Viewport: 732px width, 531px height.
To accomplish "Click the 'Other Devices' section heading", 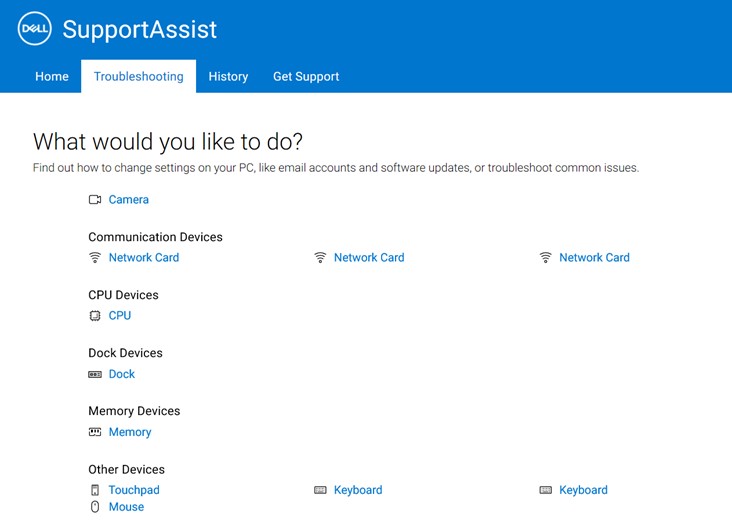I will (x=127, y=469).
